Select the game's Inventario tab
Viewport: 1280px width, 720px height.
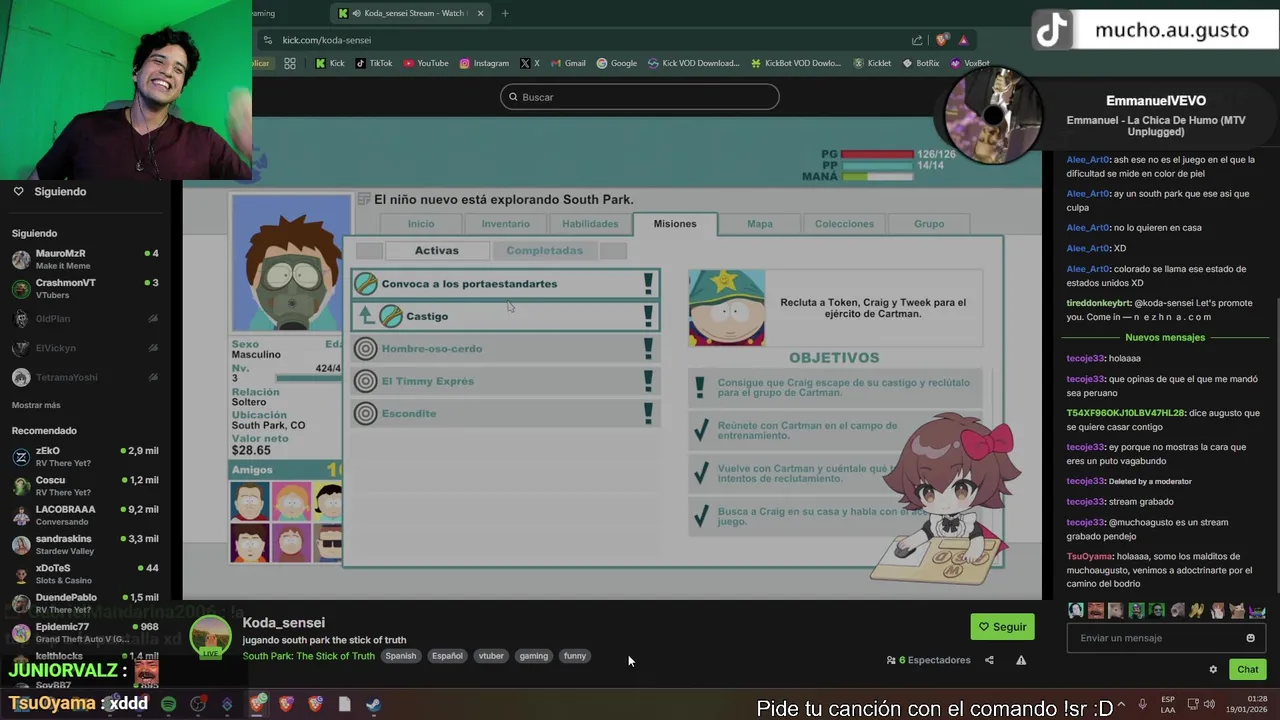pyautogui.click(x=505, y=224)
